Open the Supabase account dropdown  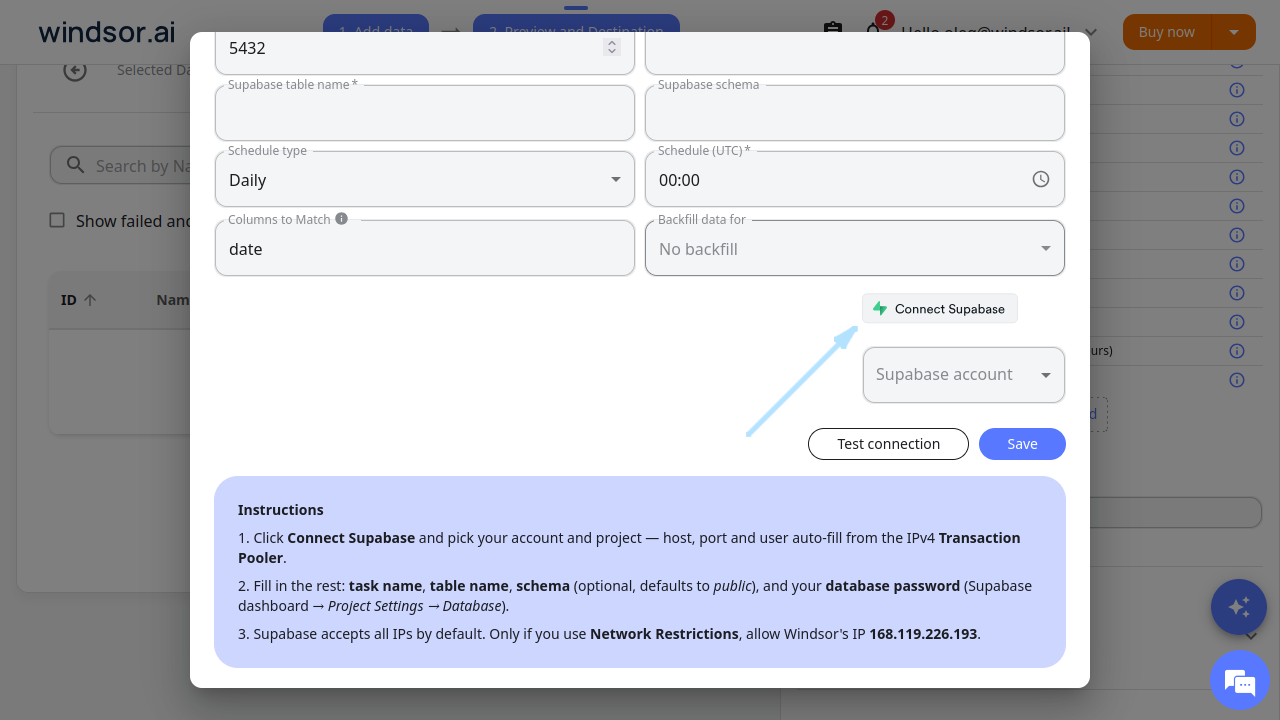[x=964, y=375]
